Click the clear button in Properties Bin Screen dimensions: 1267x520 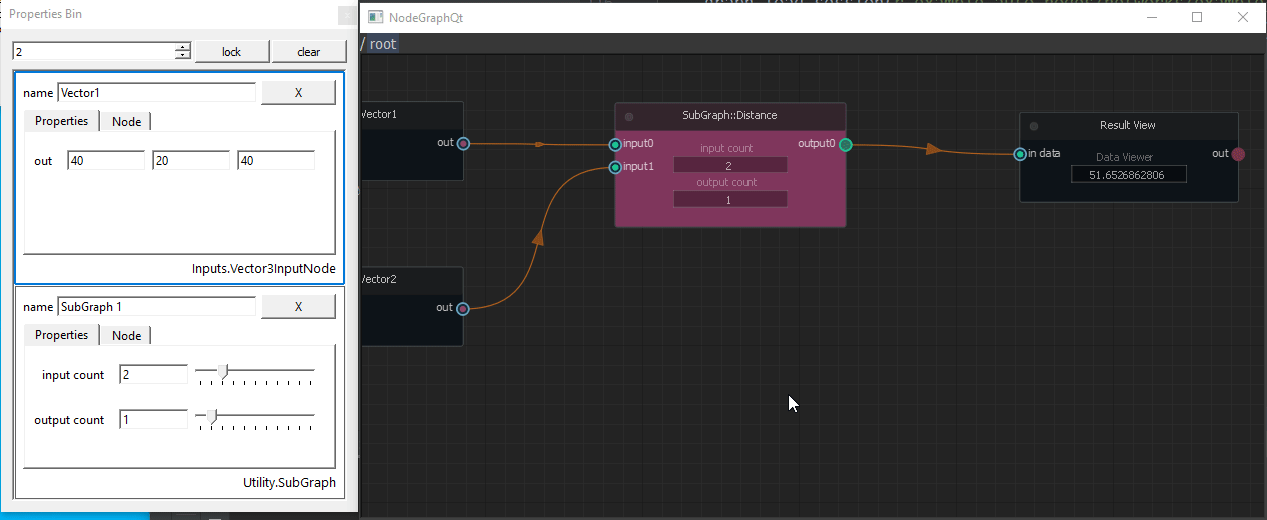(309, 52)
